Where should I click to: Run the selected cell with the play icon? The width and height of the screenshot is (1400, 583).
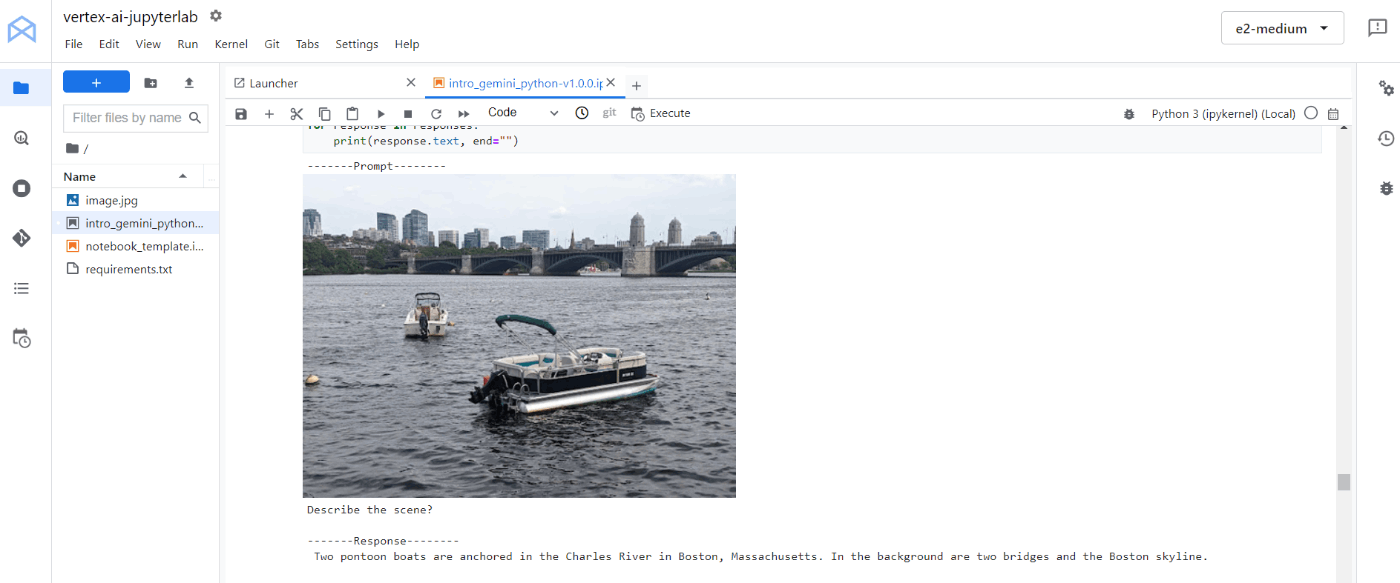380,114
